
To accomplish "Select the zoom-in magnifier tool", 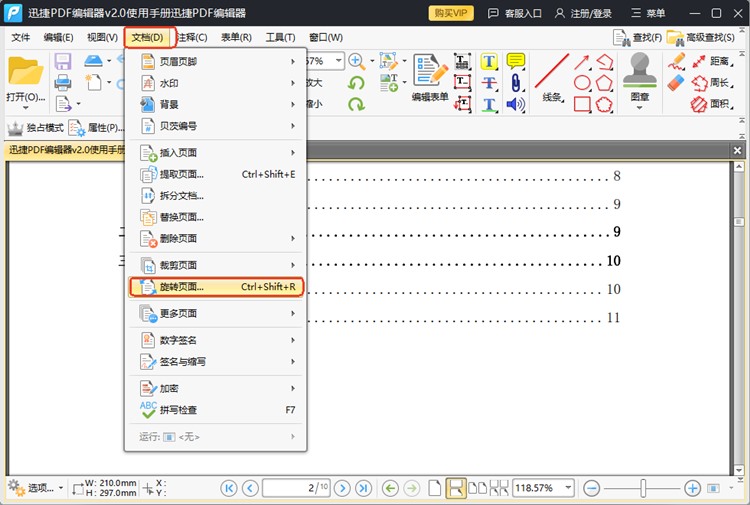I will point(356,61).
